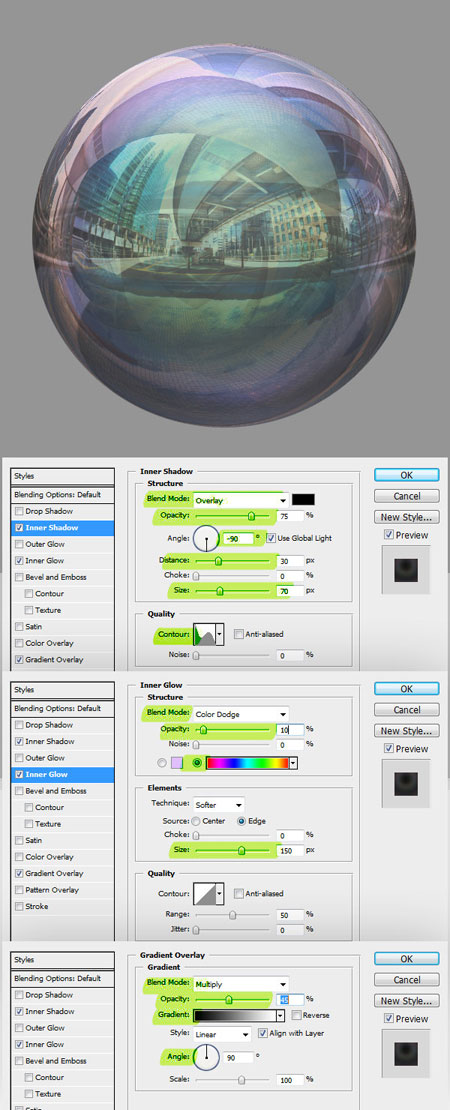
Task: Enable Satin checkbox in the Inner Shadow dialog
Action: click(19, 626)
